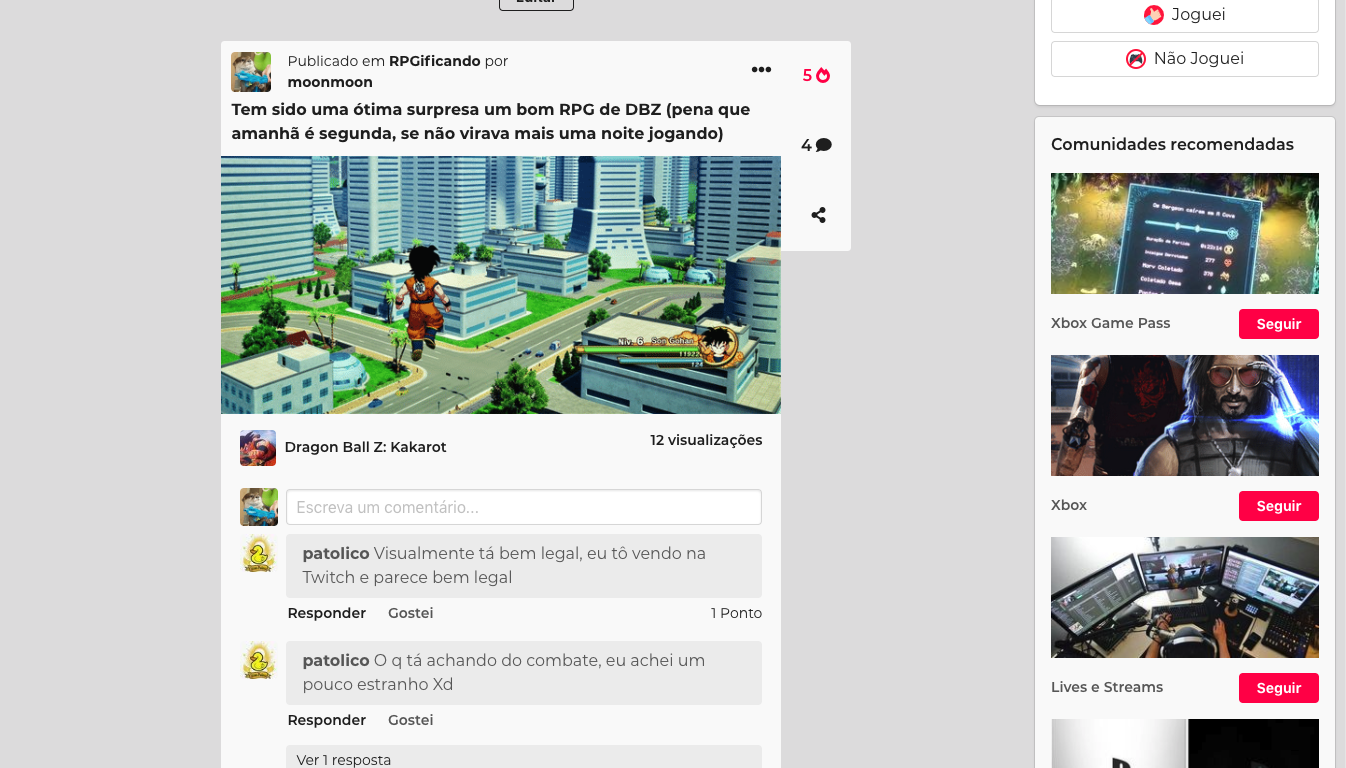Click the Xbox community name label
Screen dimensions: 1346x768
(x=1069, y=505)
